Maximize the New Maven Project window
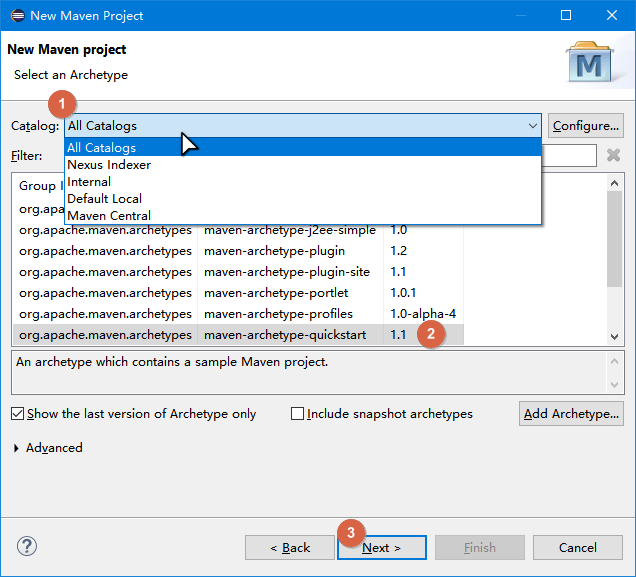This screenshot has width=636, height=577. 566,15
